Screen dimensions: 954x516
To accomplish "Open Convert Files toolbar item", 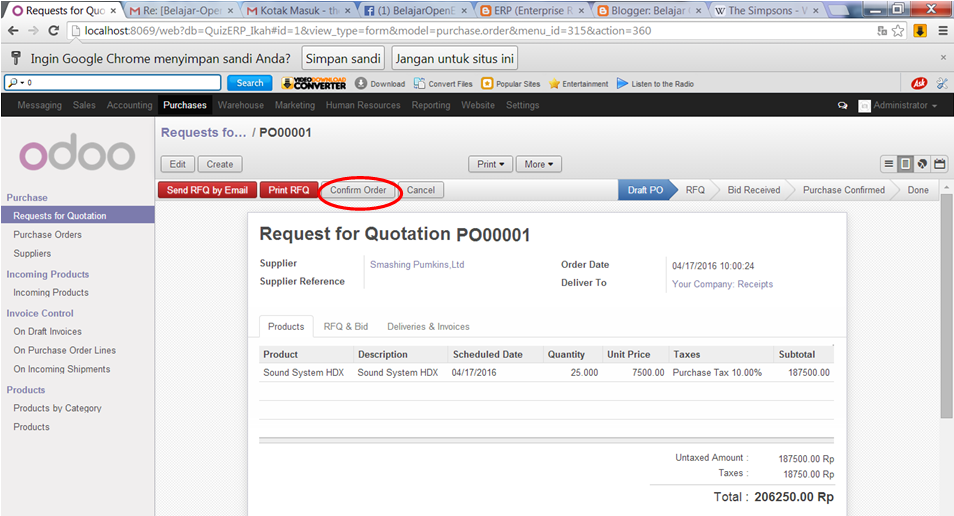I will pos(444,83).
